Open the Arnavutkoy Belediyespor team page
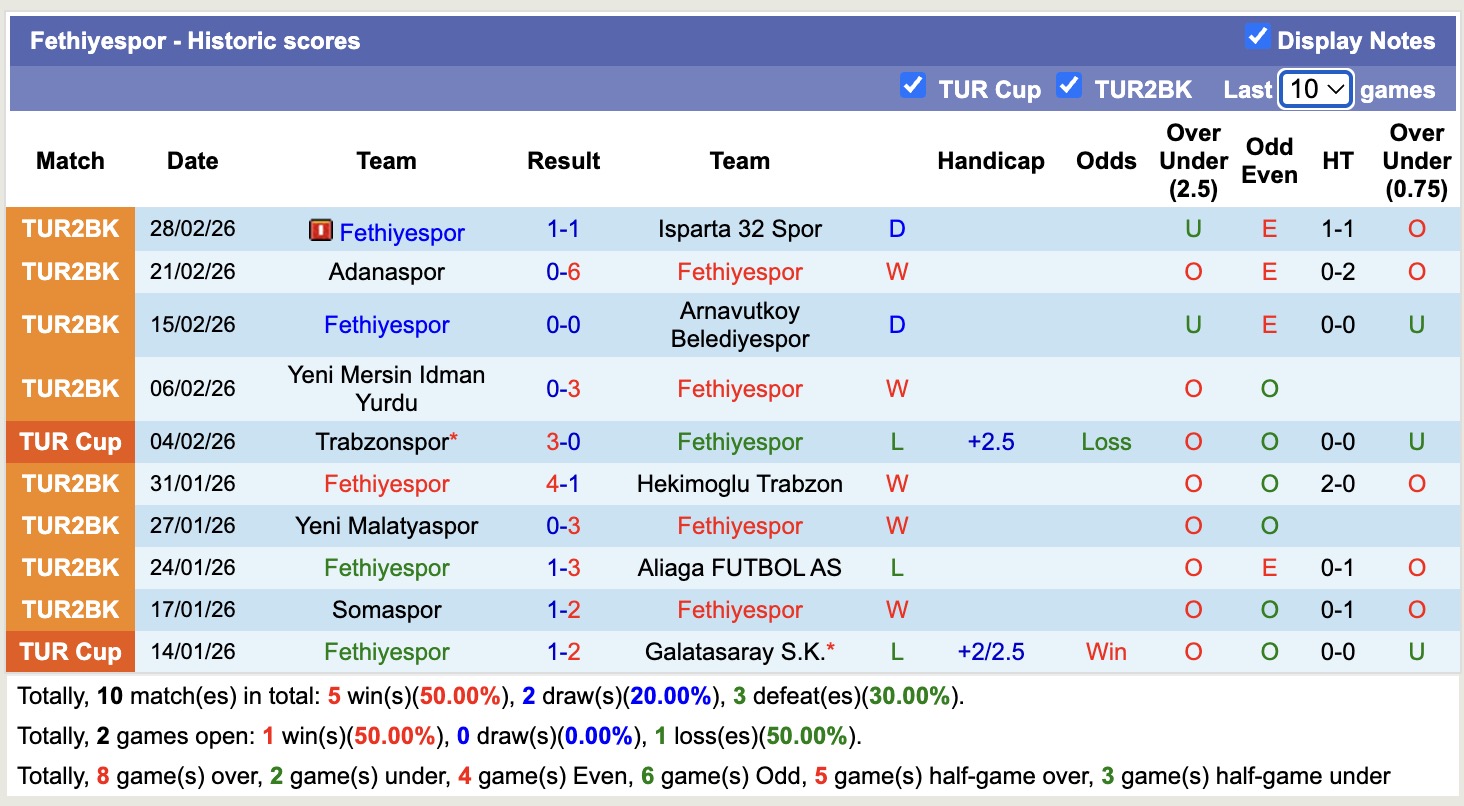The width and height of the screenshot is (1464, 806). pos(739,324)
